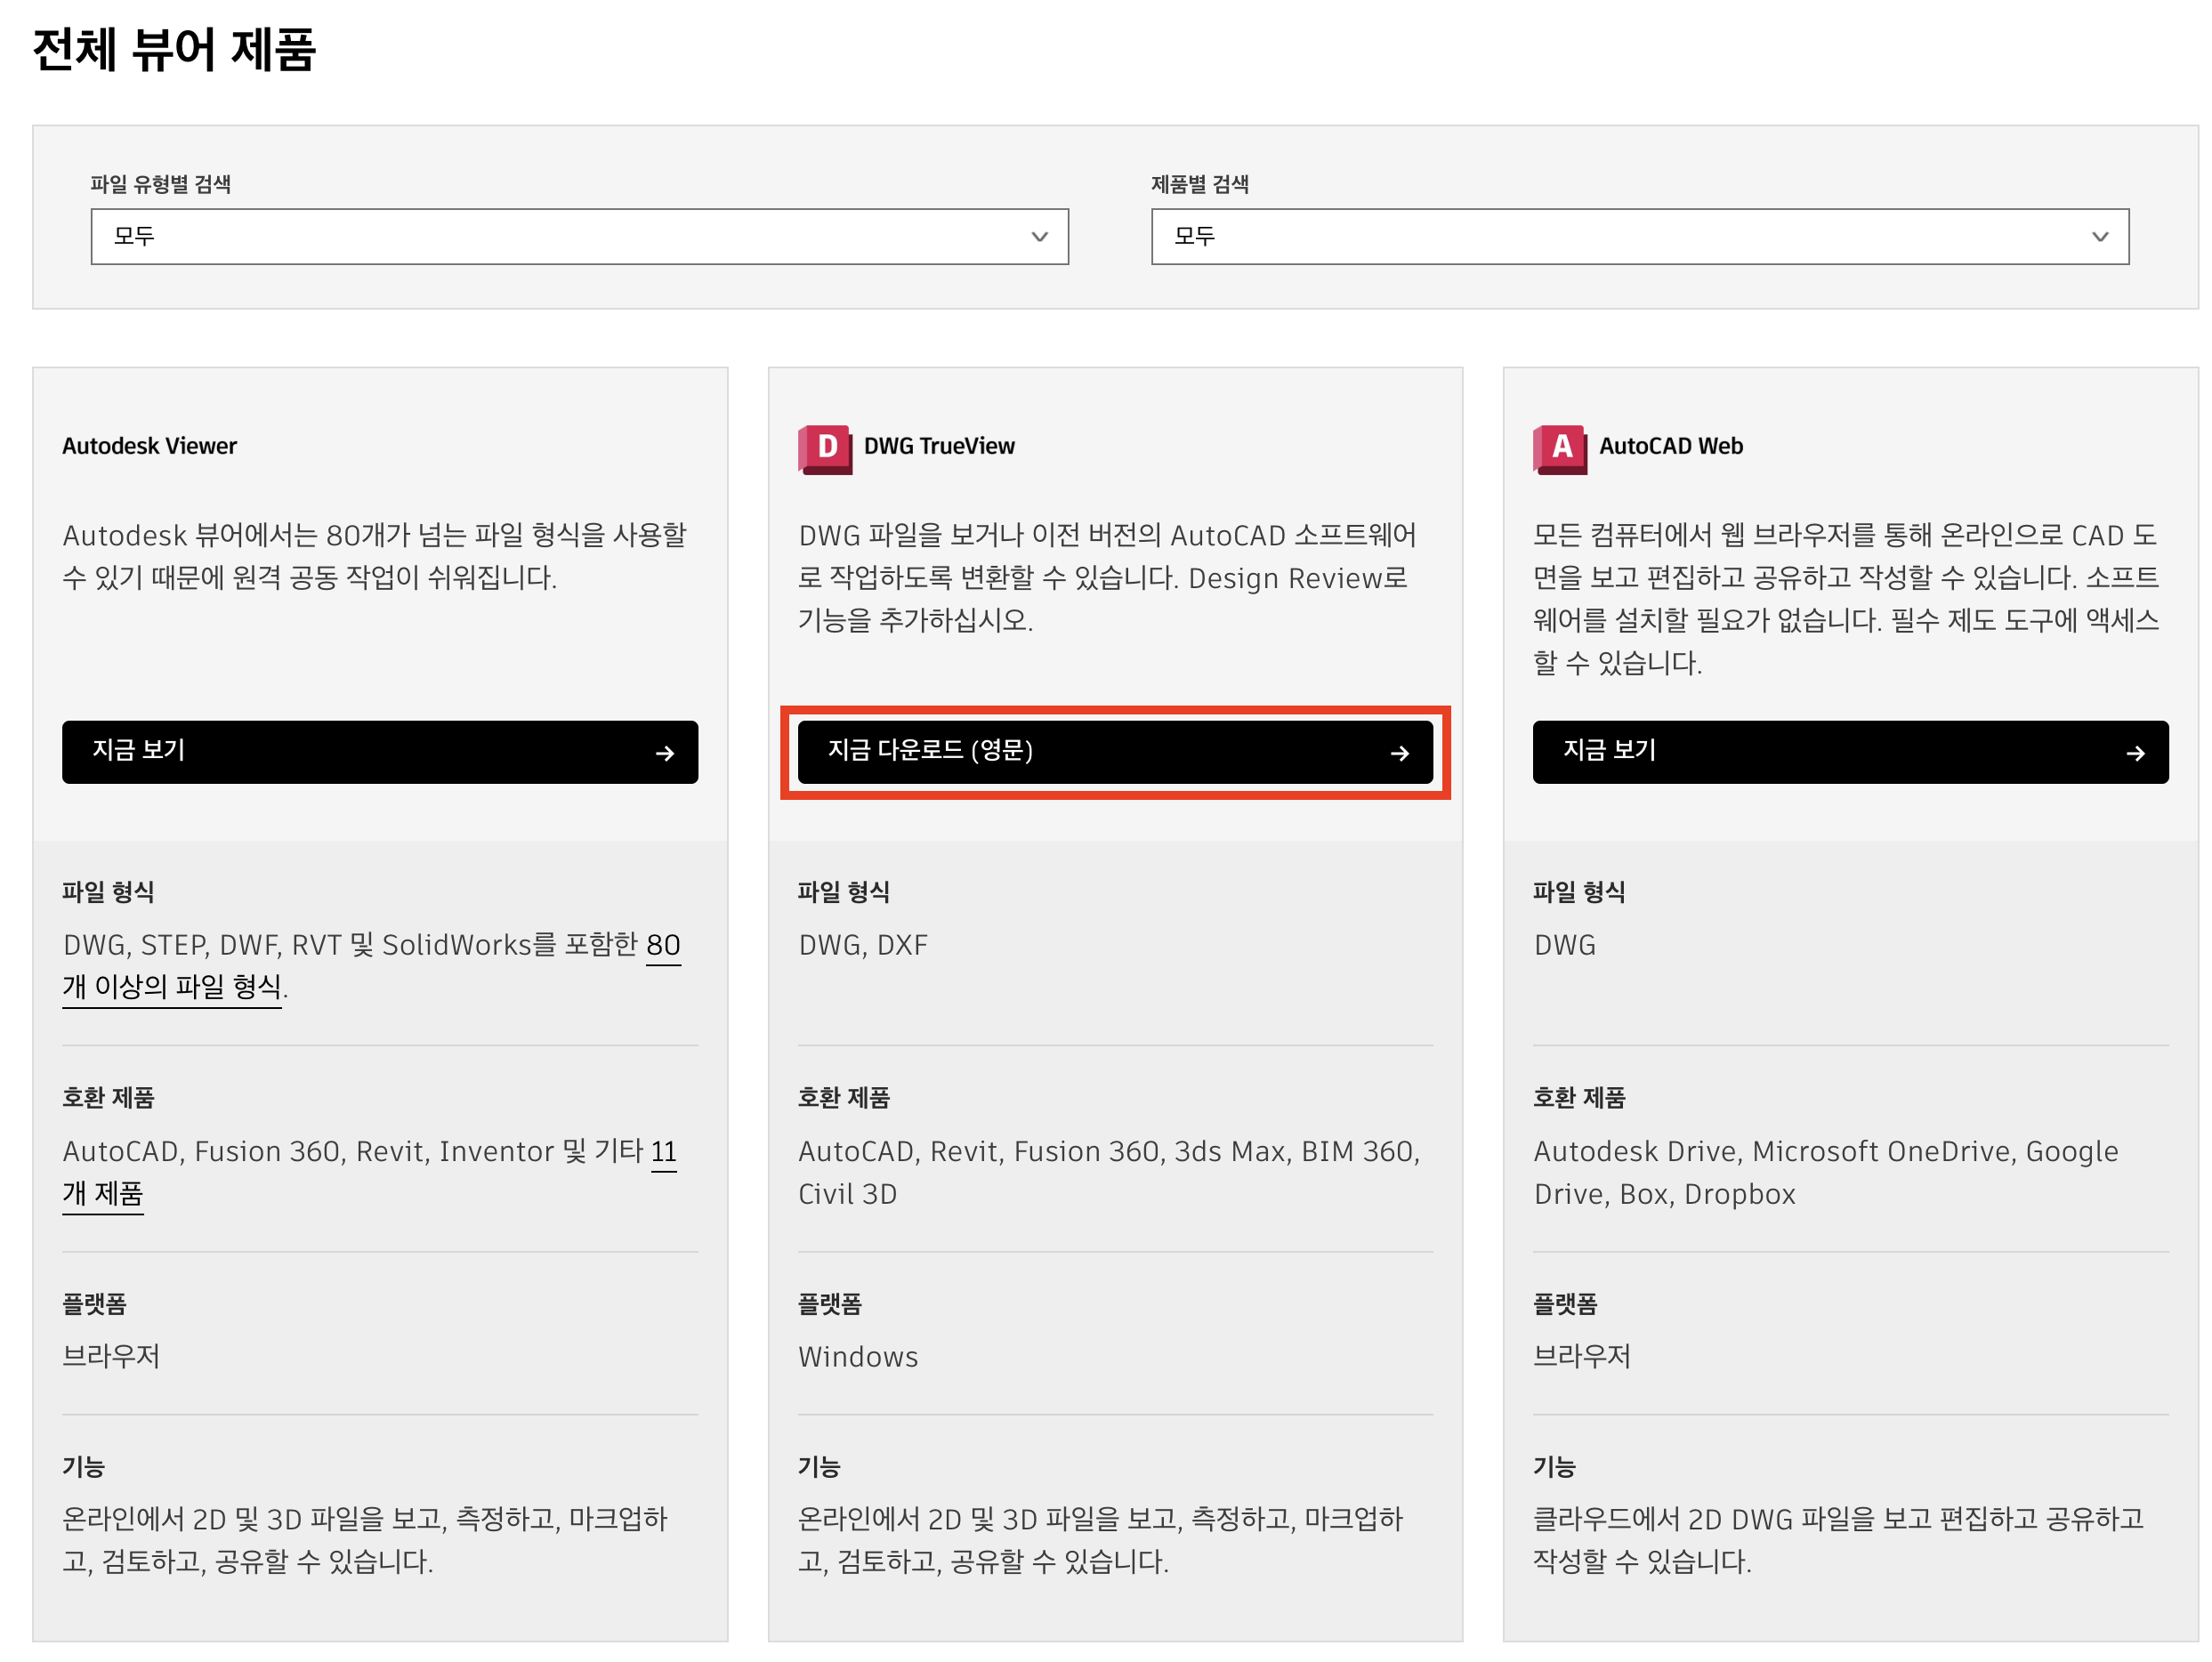Viewport: 2212px width, 1662px height.
Task: Click arrow icon on AutoCAD Web button
Action: coord(2135,753)
